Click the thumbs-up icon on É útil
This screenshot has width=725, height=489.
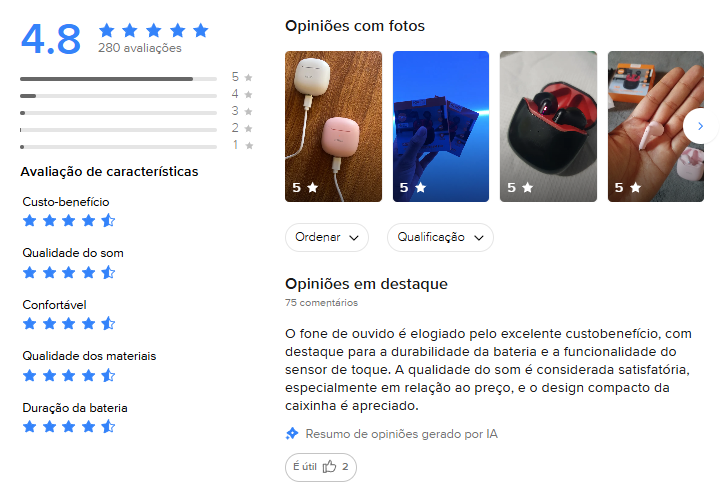[x=329, y=467]
